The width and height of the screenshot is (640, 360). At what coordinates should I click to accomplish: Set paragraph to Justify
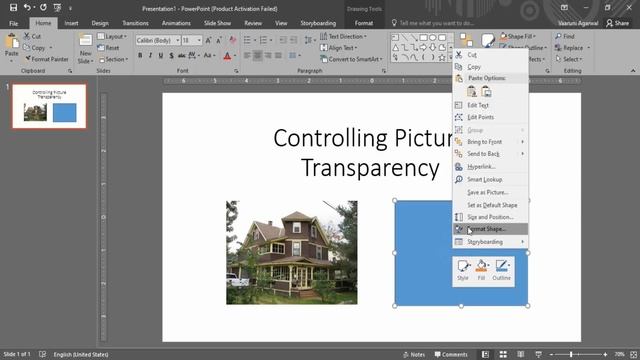[x=278, y=56]
